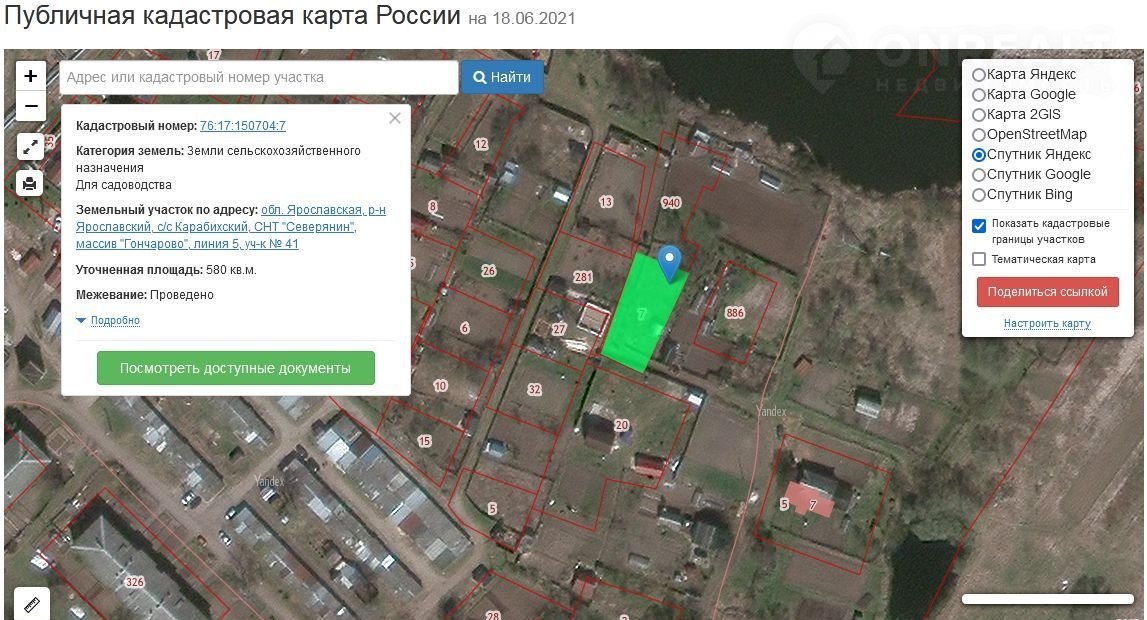Focus the address or cadastral number field
The height and width of the screenshot is (620, 1147).
pyautogui.click(x=259, y=77)
